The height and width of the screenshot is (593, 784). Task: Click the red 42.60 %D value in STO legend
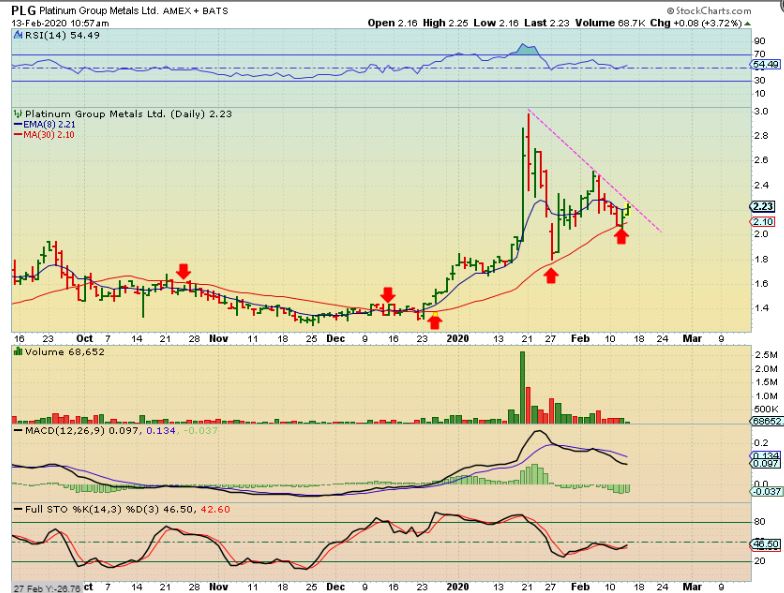coord(216,510)
